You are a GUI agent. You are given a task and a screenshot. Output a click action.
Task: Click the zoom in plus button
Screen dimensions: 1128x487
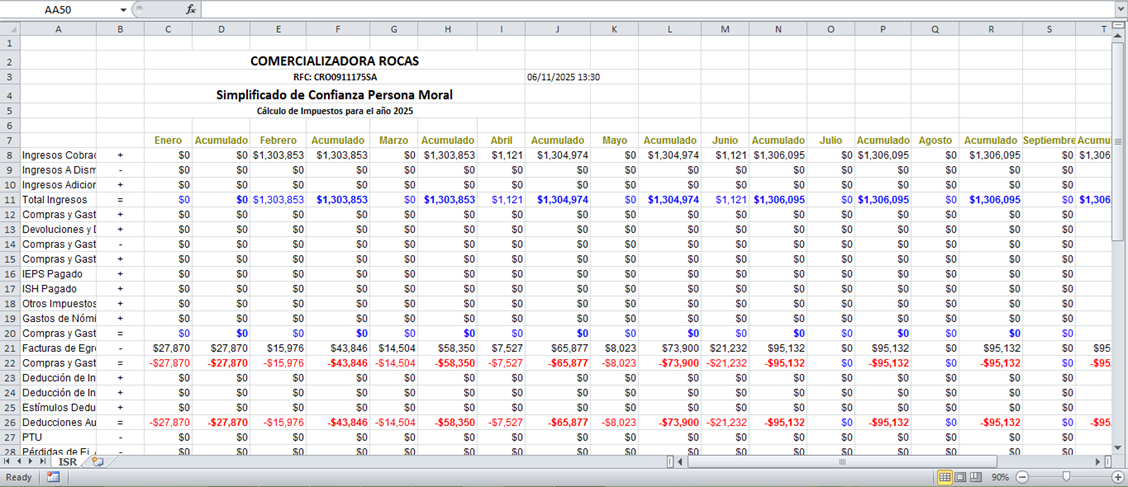coord(1119,477)
